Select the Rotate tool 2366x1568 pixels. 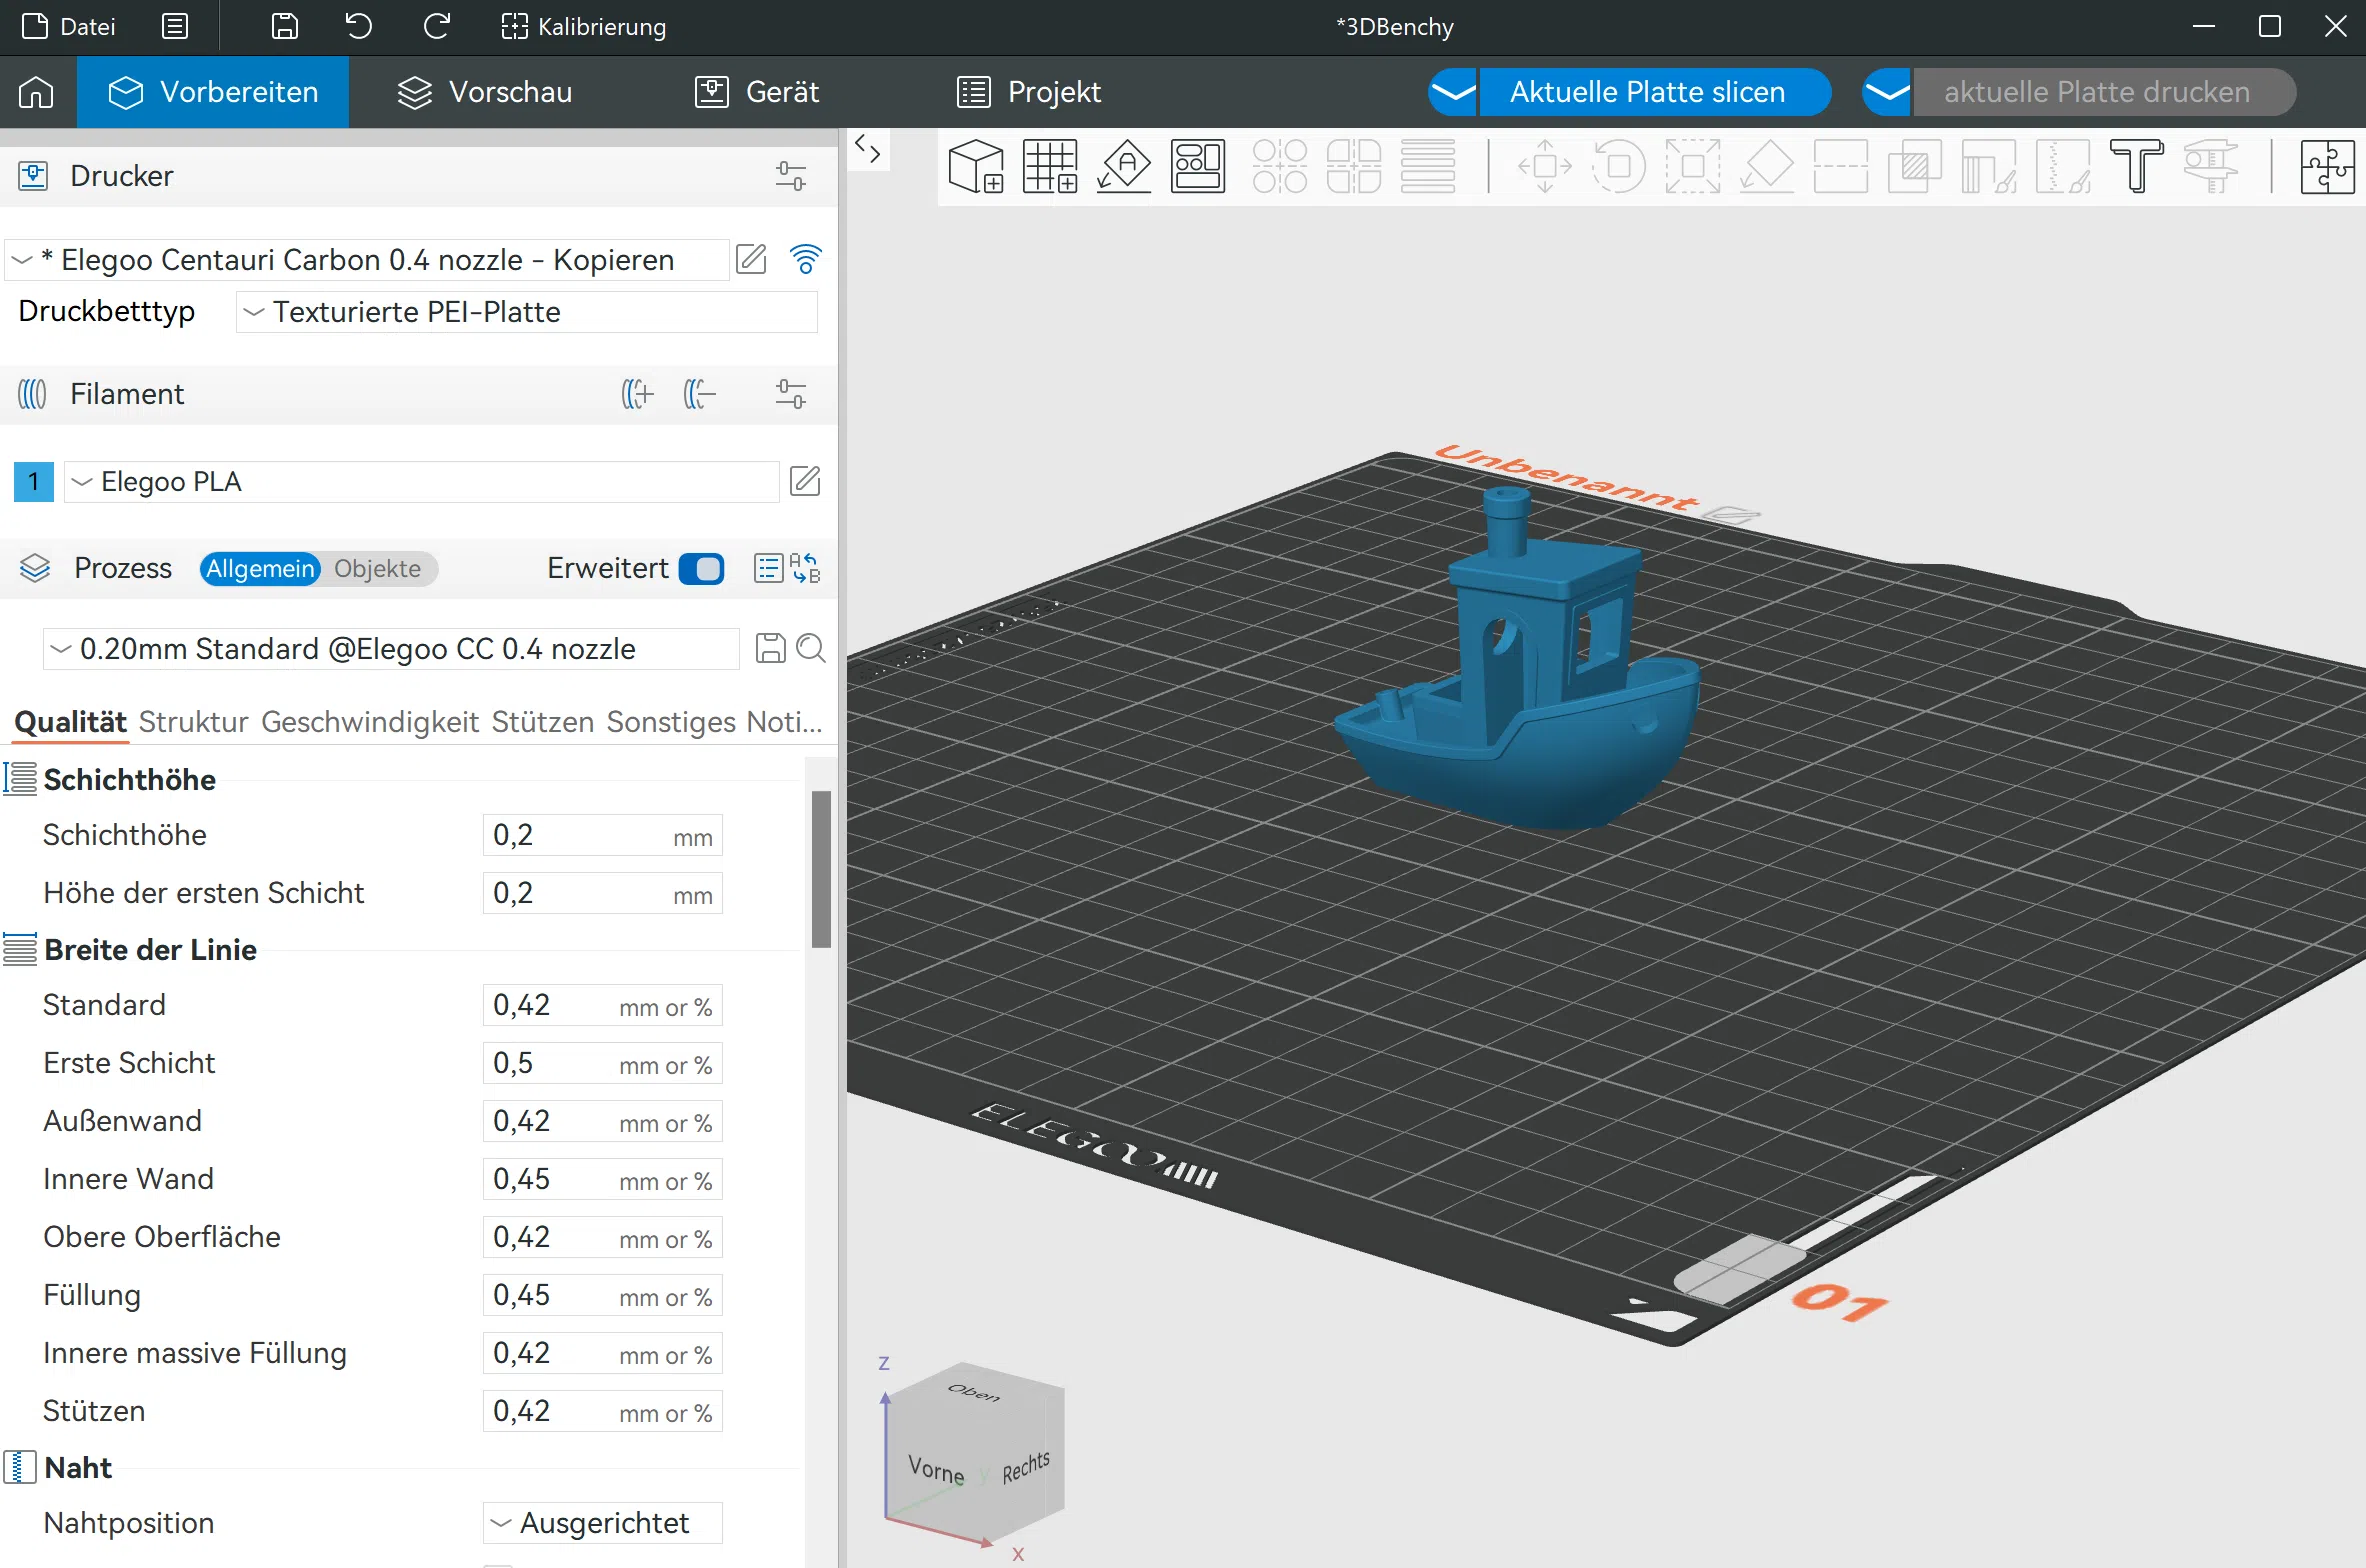point(1619,166)
